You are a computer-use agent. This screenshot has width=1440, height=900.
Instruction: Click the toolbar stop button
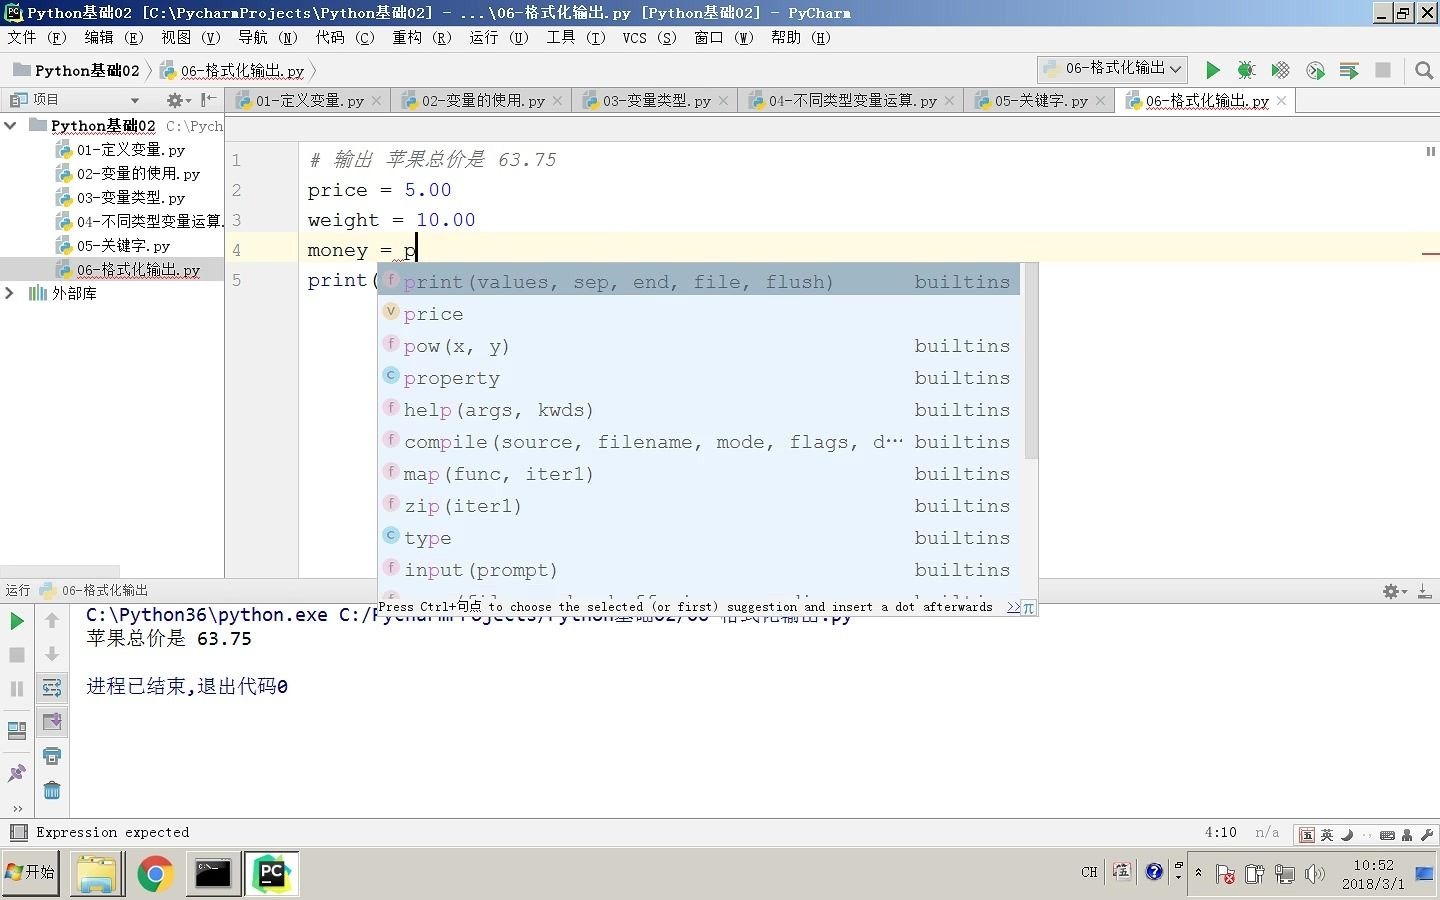(1383, 70)
